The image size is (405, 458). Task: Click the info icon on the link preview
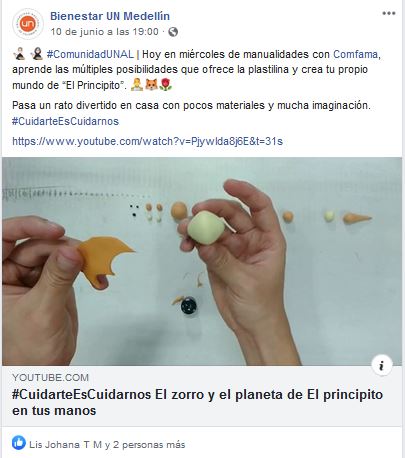tap(382, 365)
